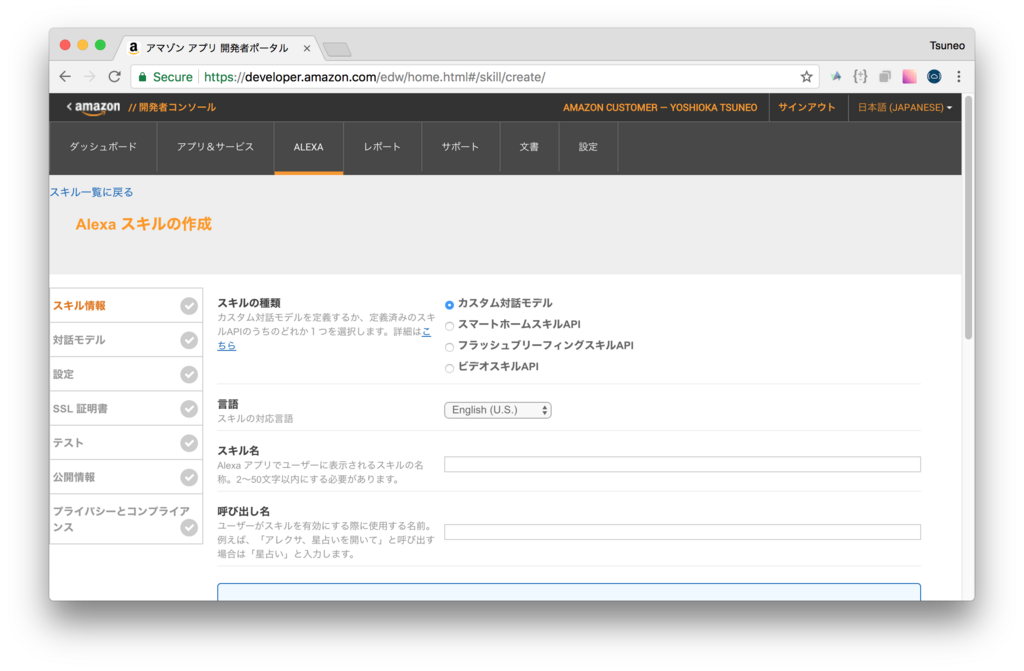Select スキル情報 in the sidebar
The height and width of the screenshot is (671, 1024).
(79, 306)
